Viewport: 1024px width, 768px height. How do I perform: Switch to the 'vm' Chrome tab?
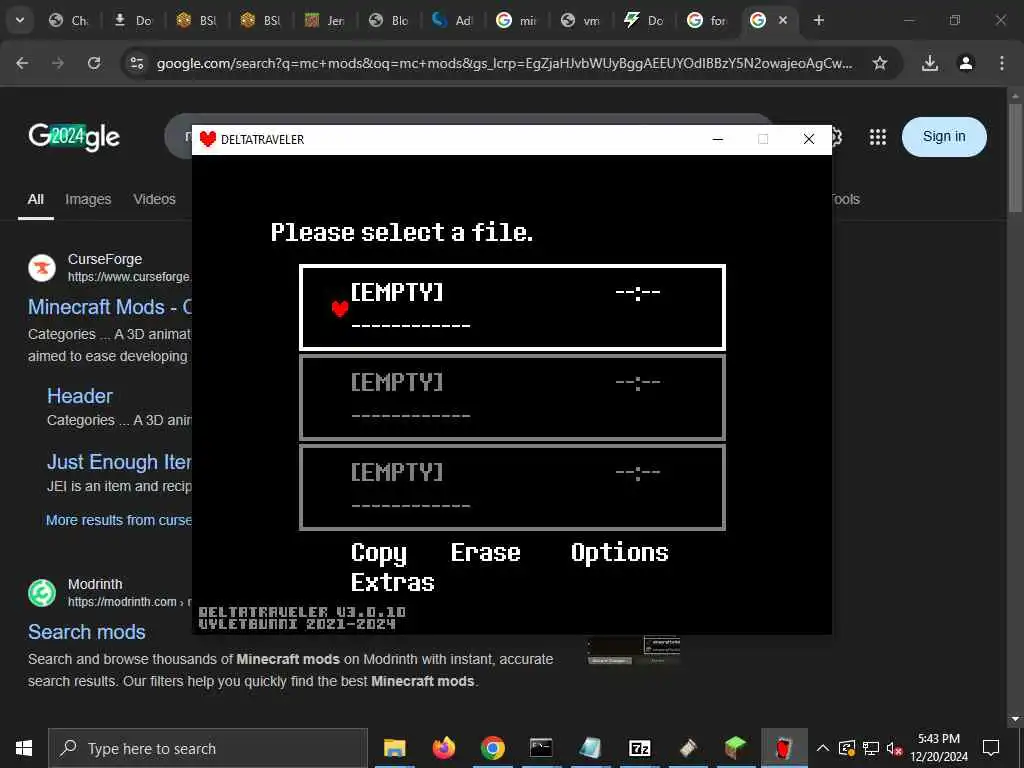581,20
